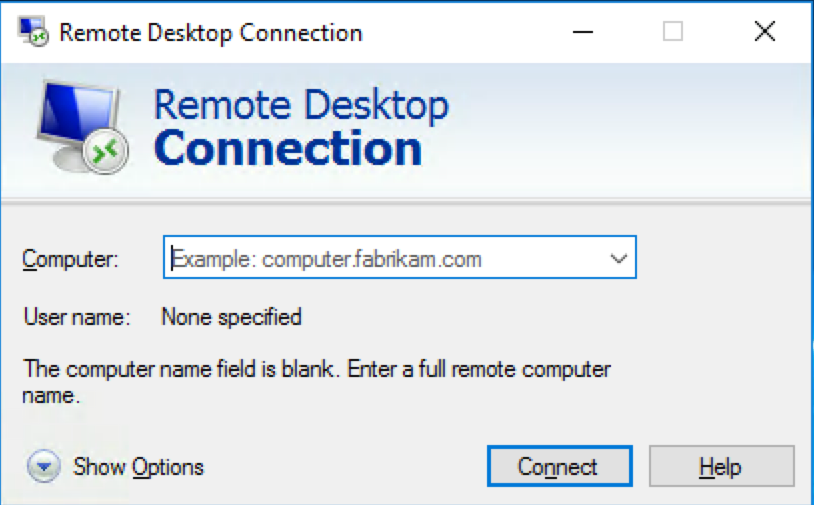814x505 pixels.
Task: Select the "None specified" user name text
Action: point(231,318)
